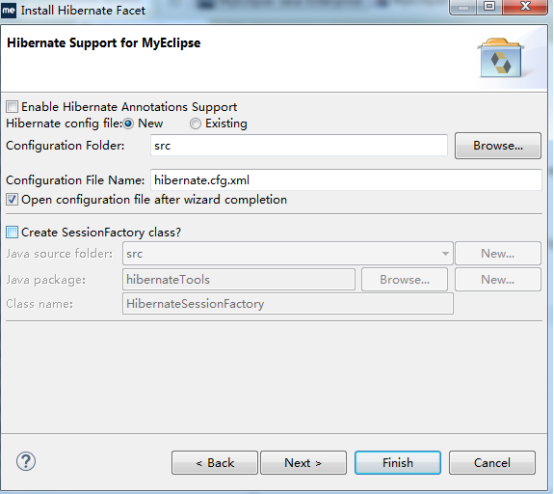This screenshot has height=494, width=554.
Task: Select the New config file radio button
Action: 128,124
